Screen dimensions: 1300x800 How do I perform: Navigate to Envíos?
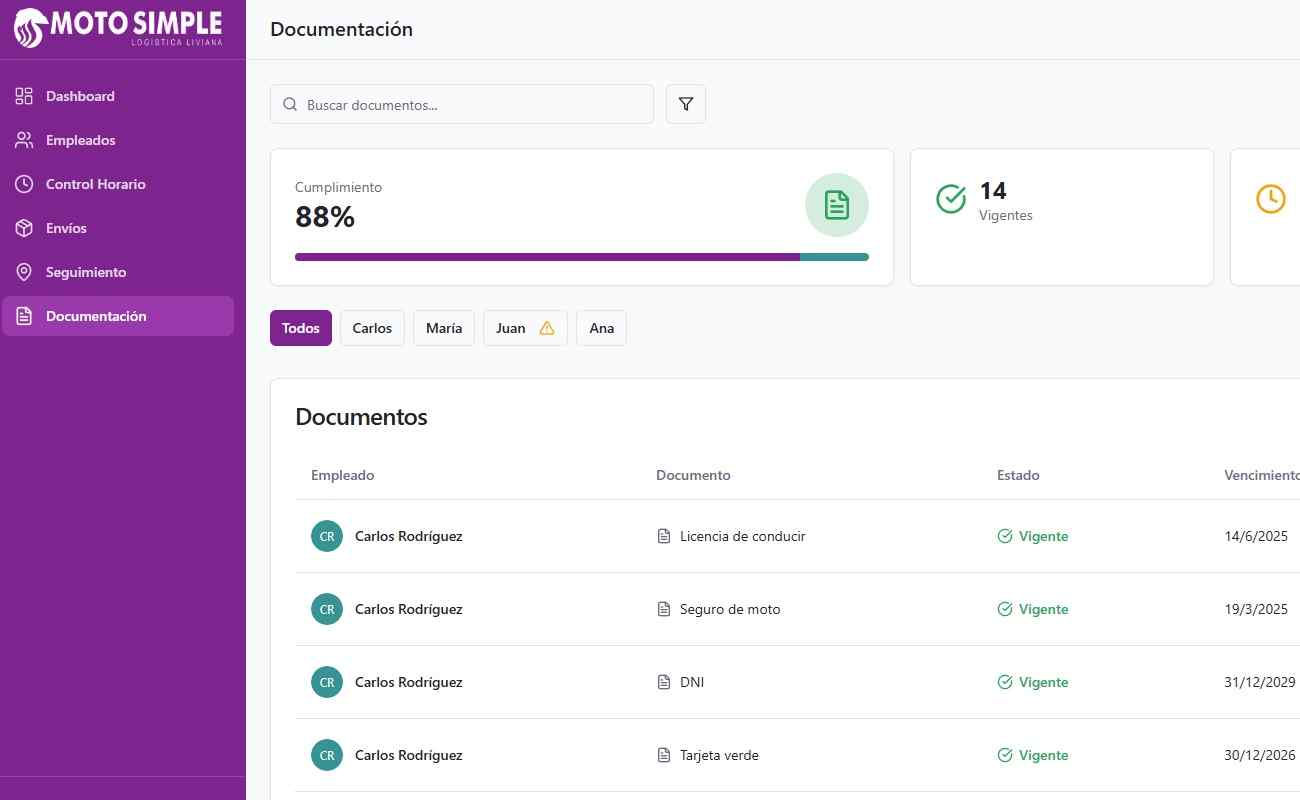(118, 228)
